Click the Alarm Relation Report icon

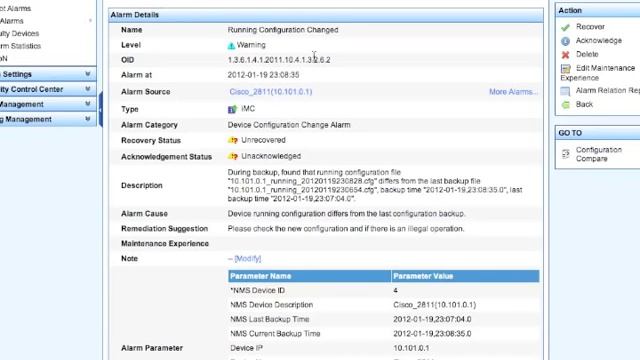pyautogui.click(x=565, y=91)
